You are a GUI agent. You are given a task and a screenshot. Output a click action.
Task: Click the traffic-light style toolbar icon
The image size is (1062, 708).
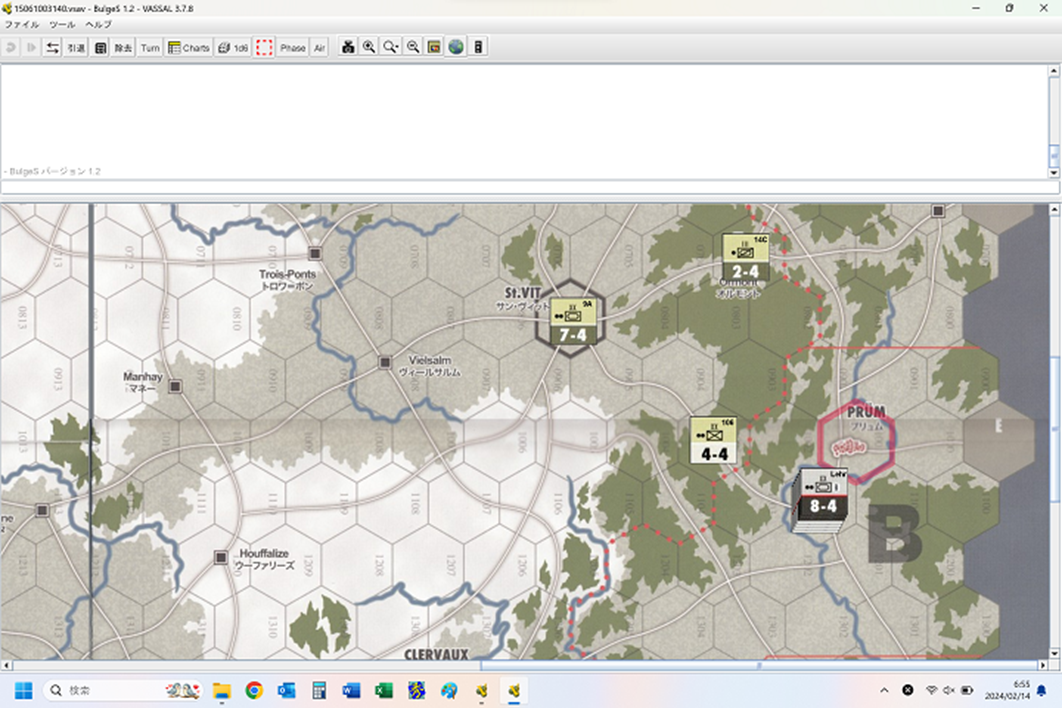point(478,47)
